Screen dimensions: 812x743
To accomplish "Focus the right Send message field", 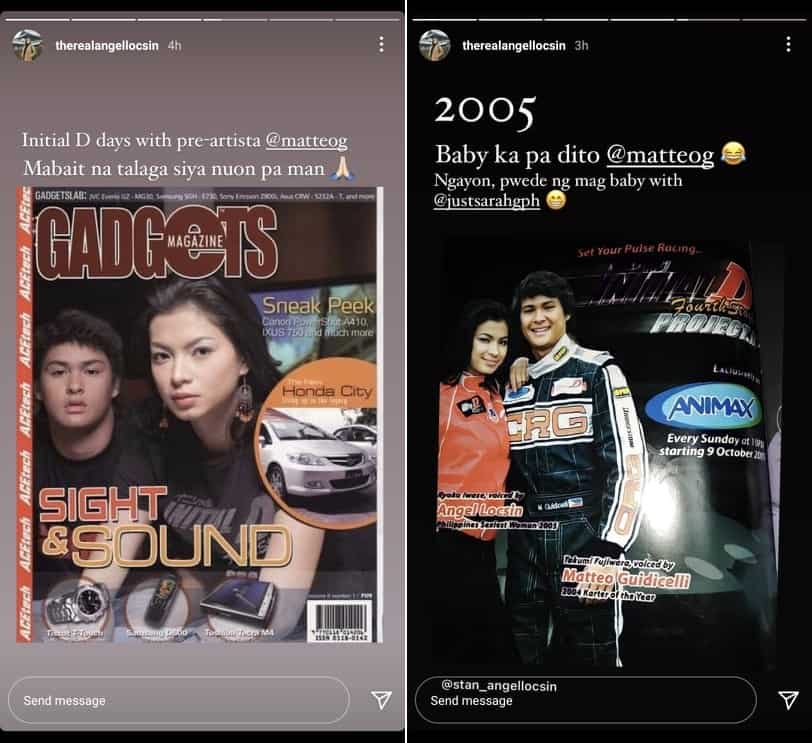I will 585,700.
